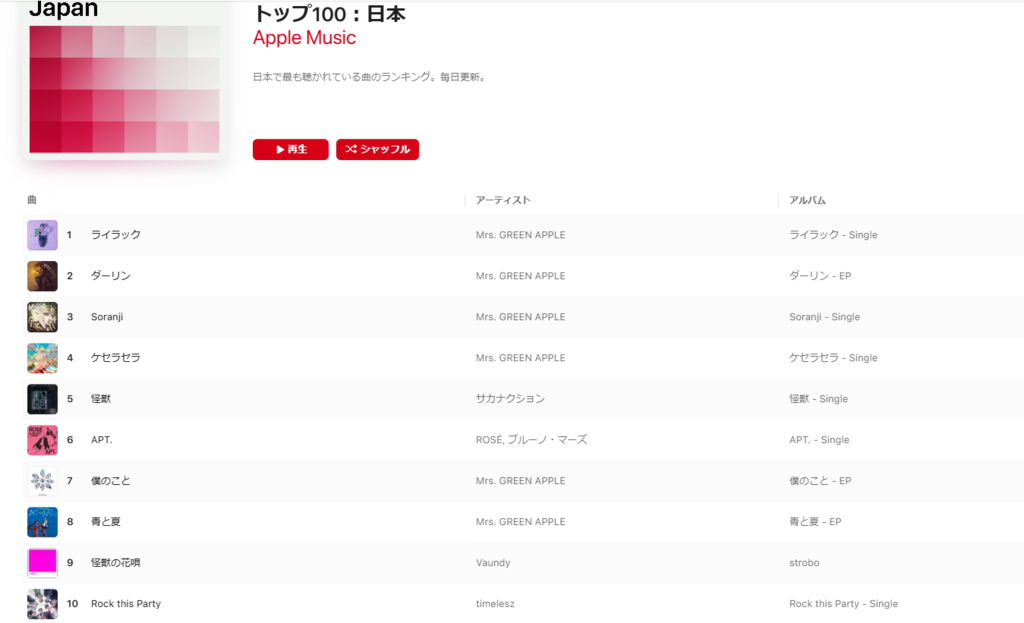
Task: Click the シャッフル shuffle button
Action: pyautogui.click(x=377, y=150)
